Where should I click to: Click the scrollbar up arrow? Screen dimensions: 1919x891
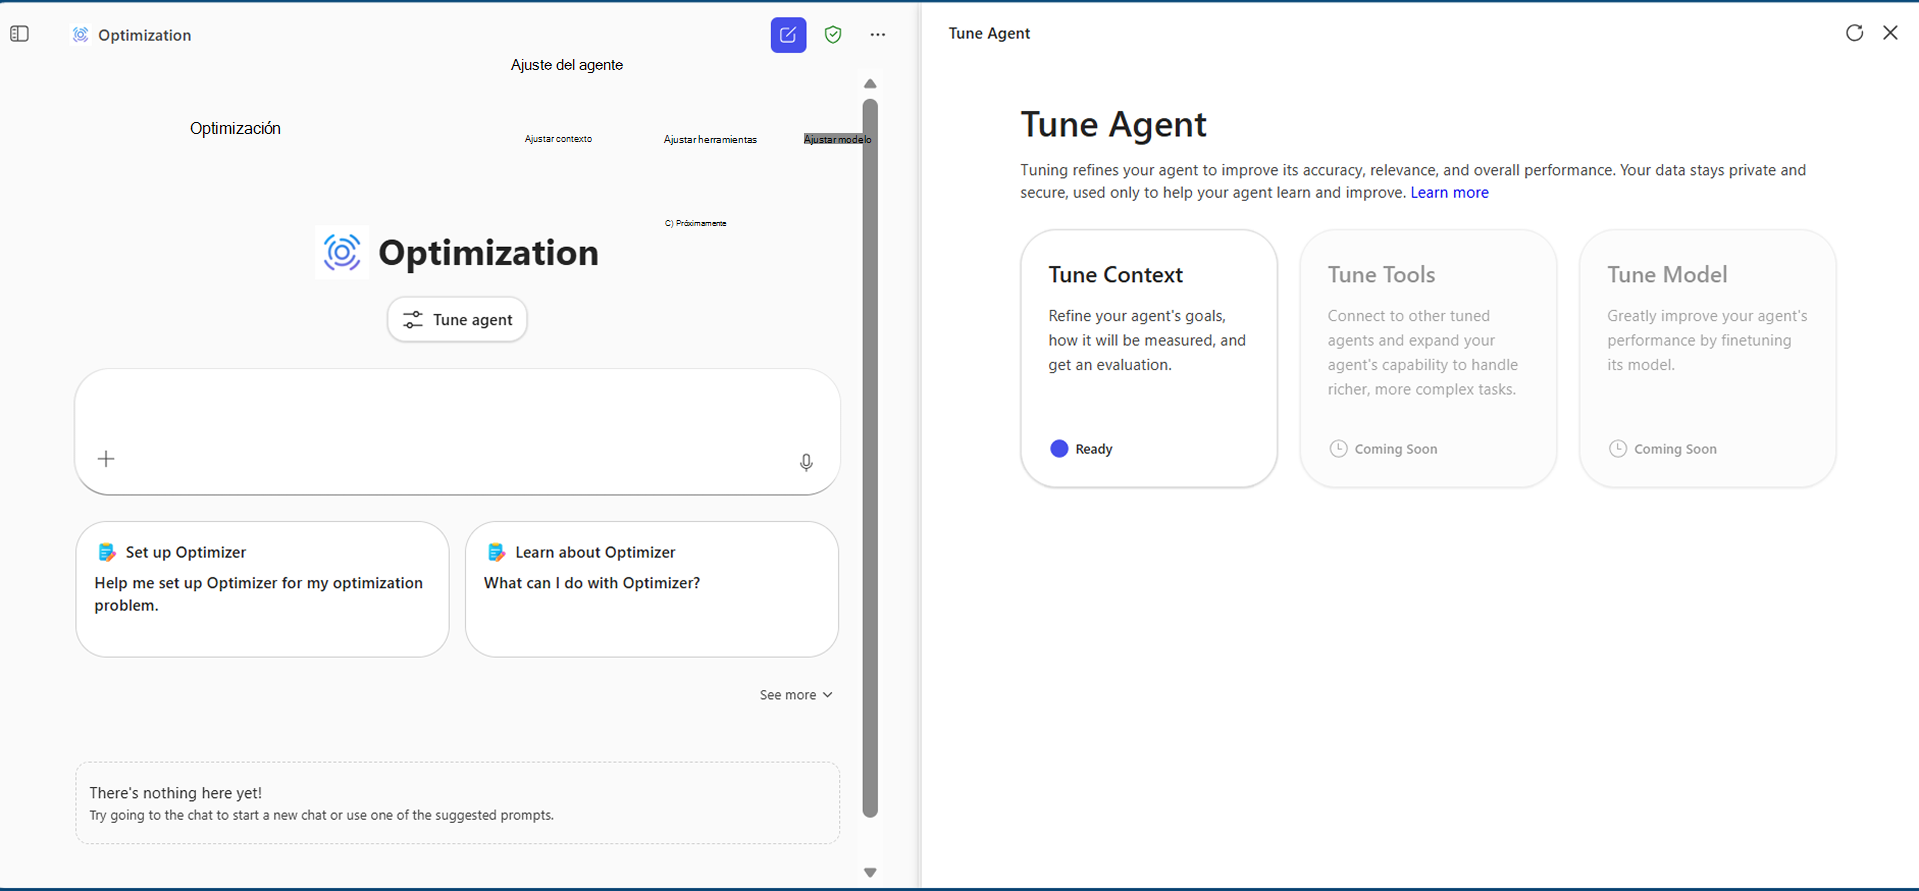pyautogui.click(x=870, y=84)
